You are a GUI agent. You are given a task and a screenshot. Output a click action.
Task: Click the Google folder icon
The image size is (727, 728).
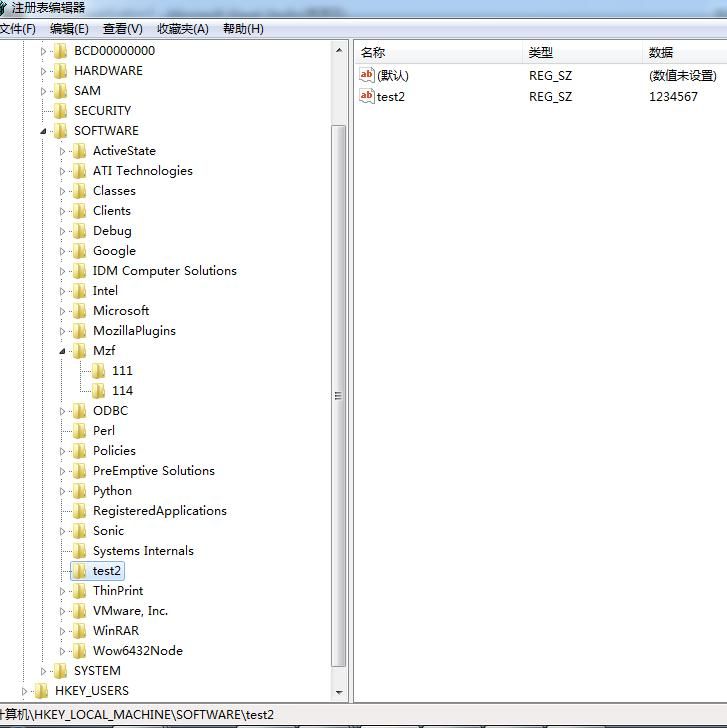pyautogui.click(x=80, y=251)
